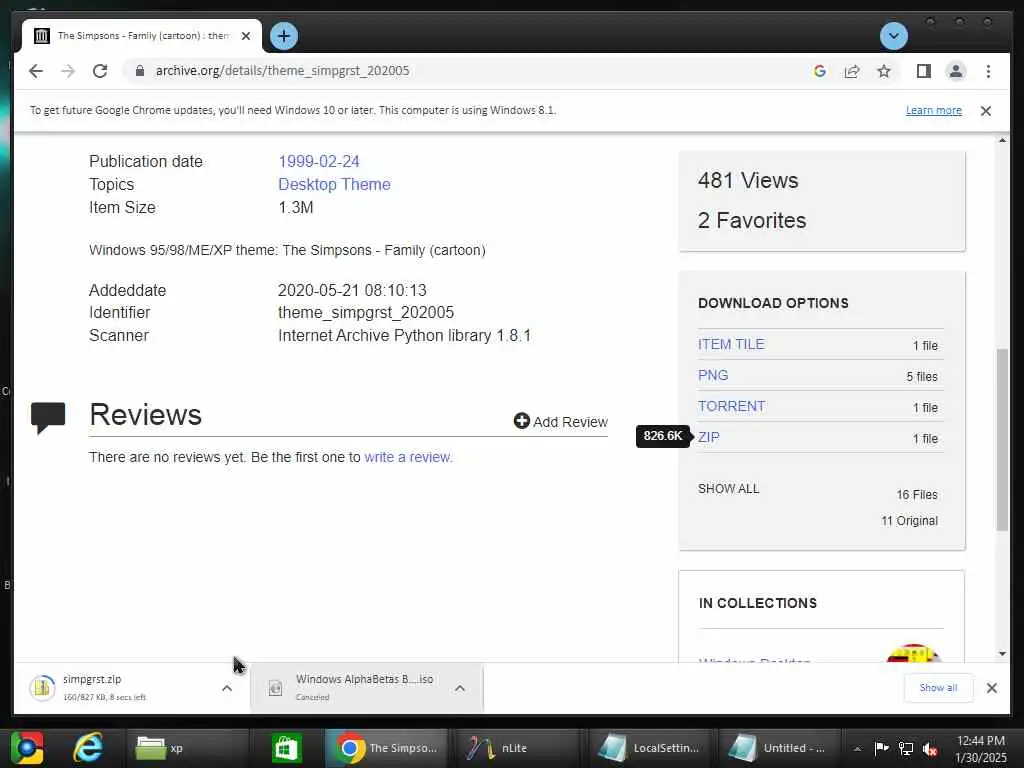Click the scrollbar down arrow

click(1002, 654)
